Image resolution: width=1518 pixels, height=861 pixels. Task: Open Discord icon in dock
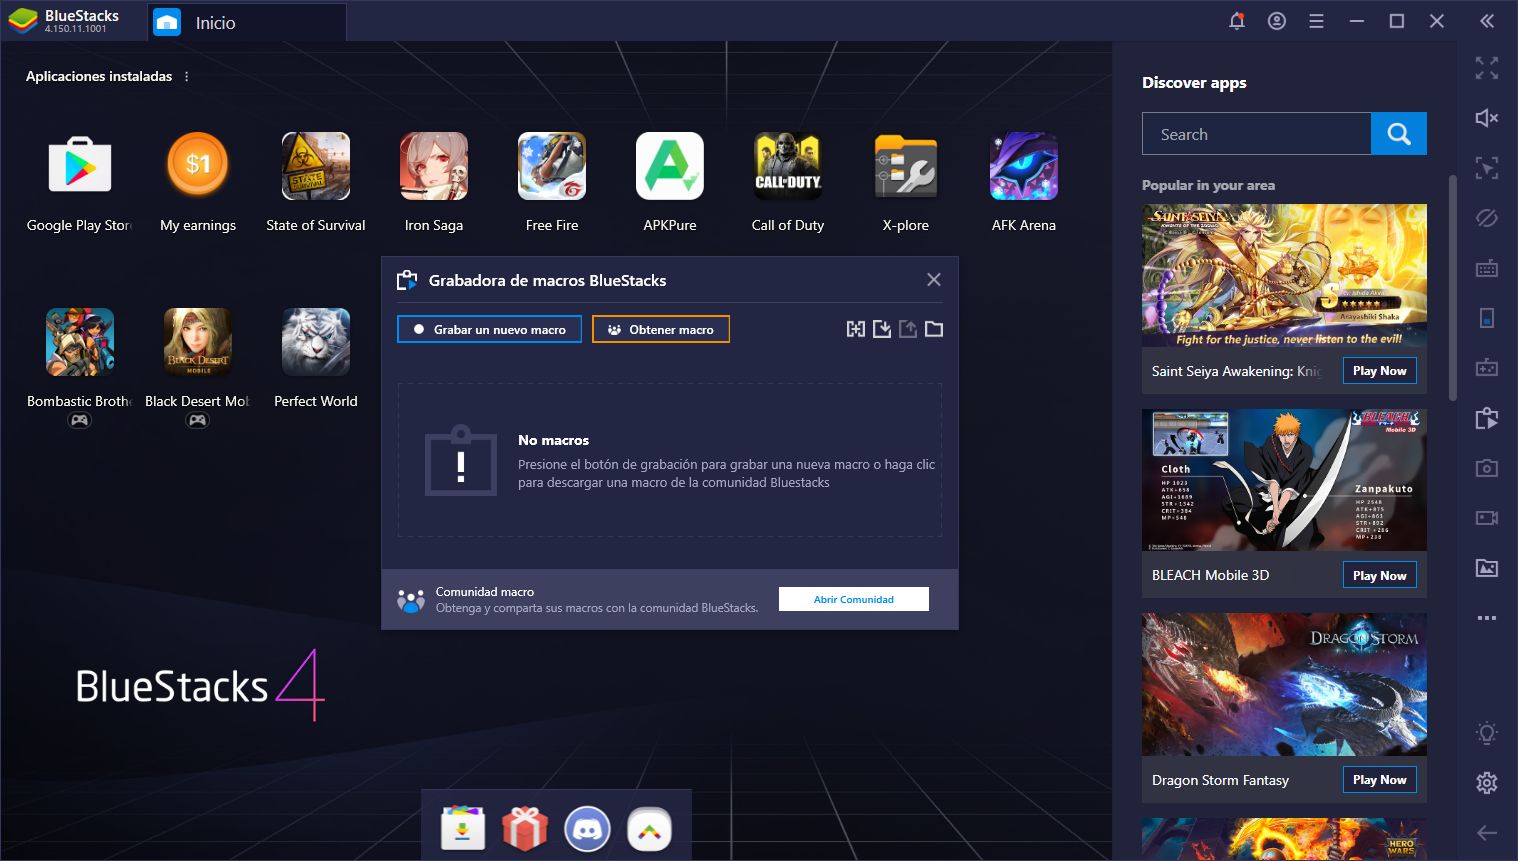(587, 829)
